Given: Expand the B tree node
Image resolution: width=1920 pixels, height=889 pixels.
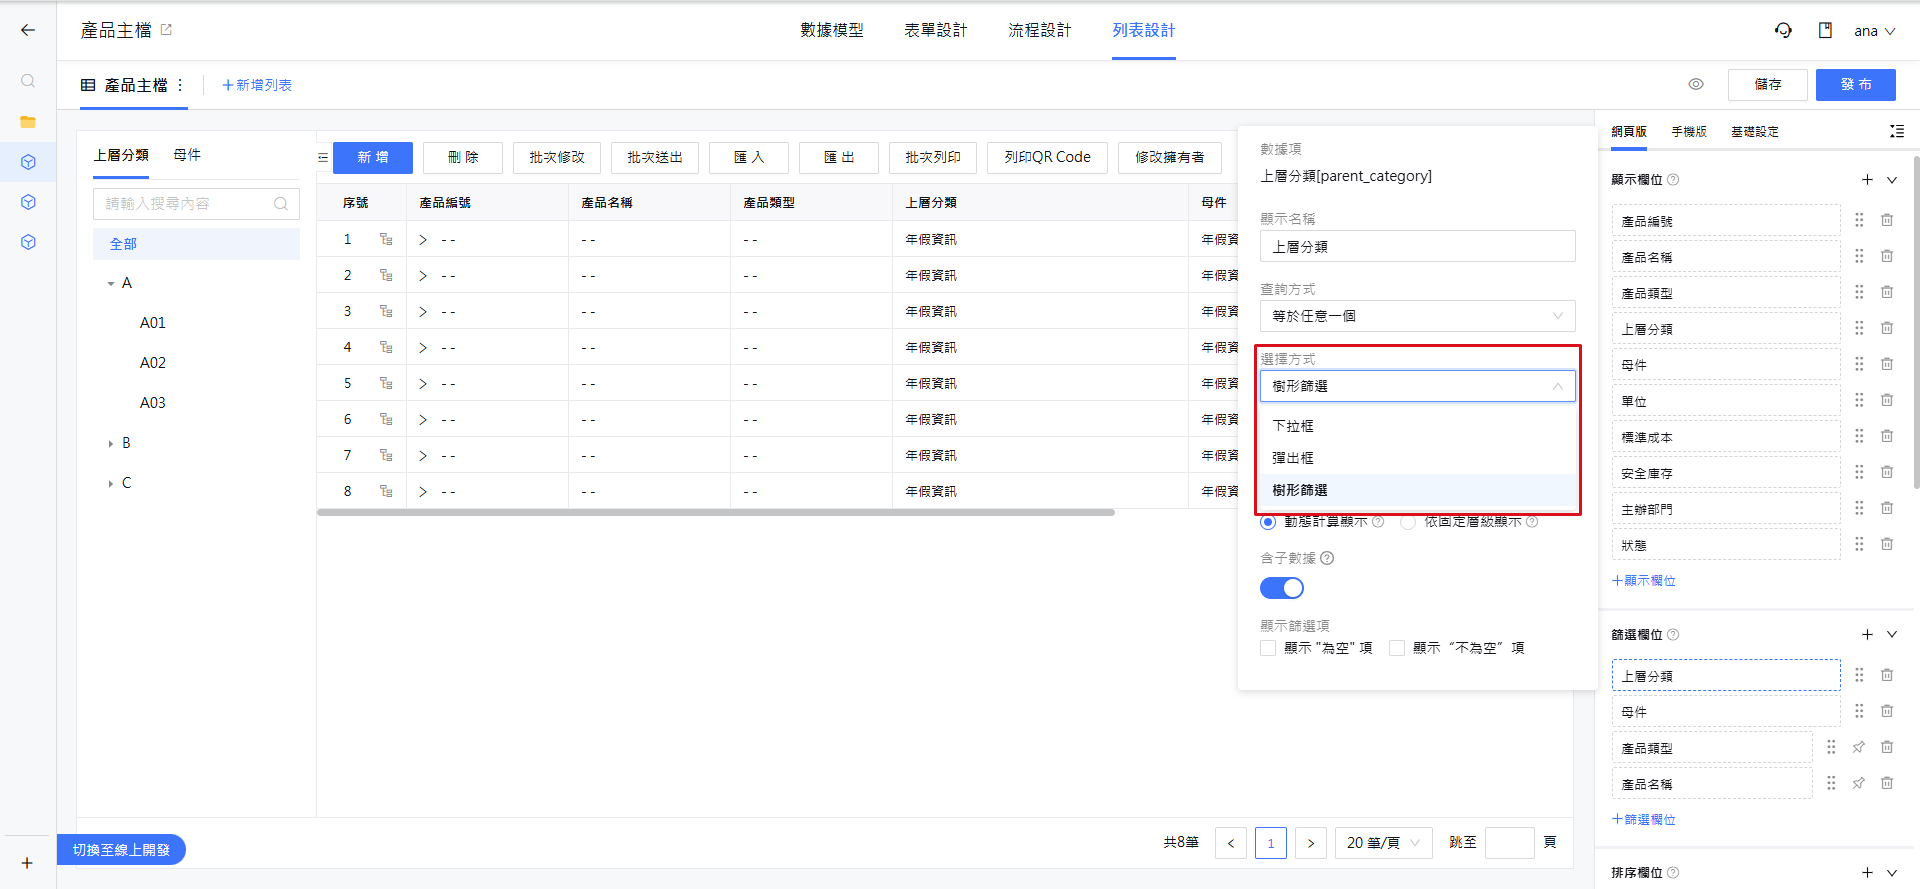Looking at the screenshot, I should [110, 444].
